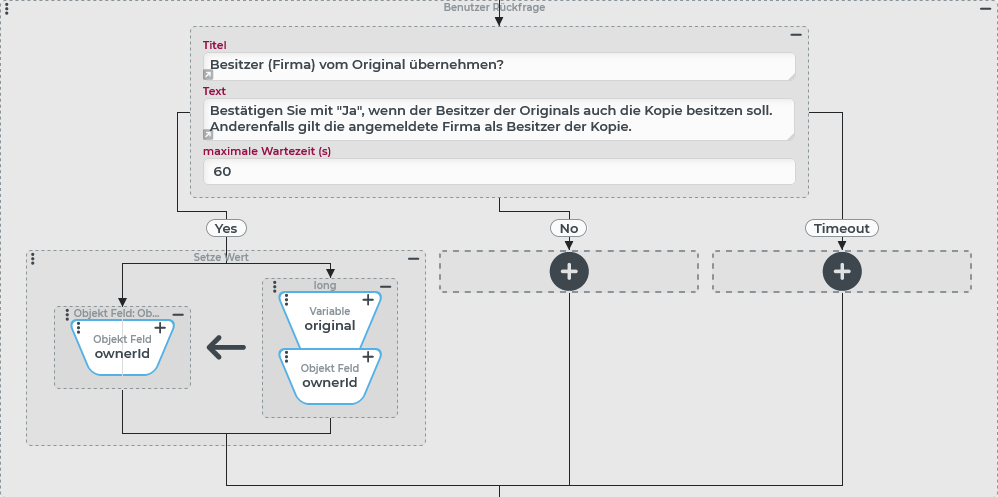Image resolution: width=998 pixels, height=497 pixels.
Task: Click into the Titel input field
Action: (x=498, y=65)
